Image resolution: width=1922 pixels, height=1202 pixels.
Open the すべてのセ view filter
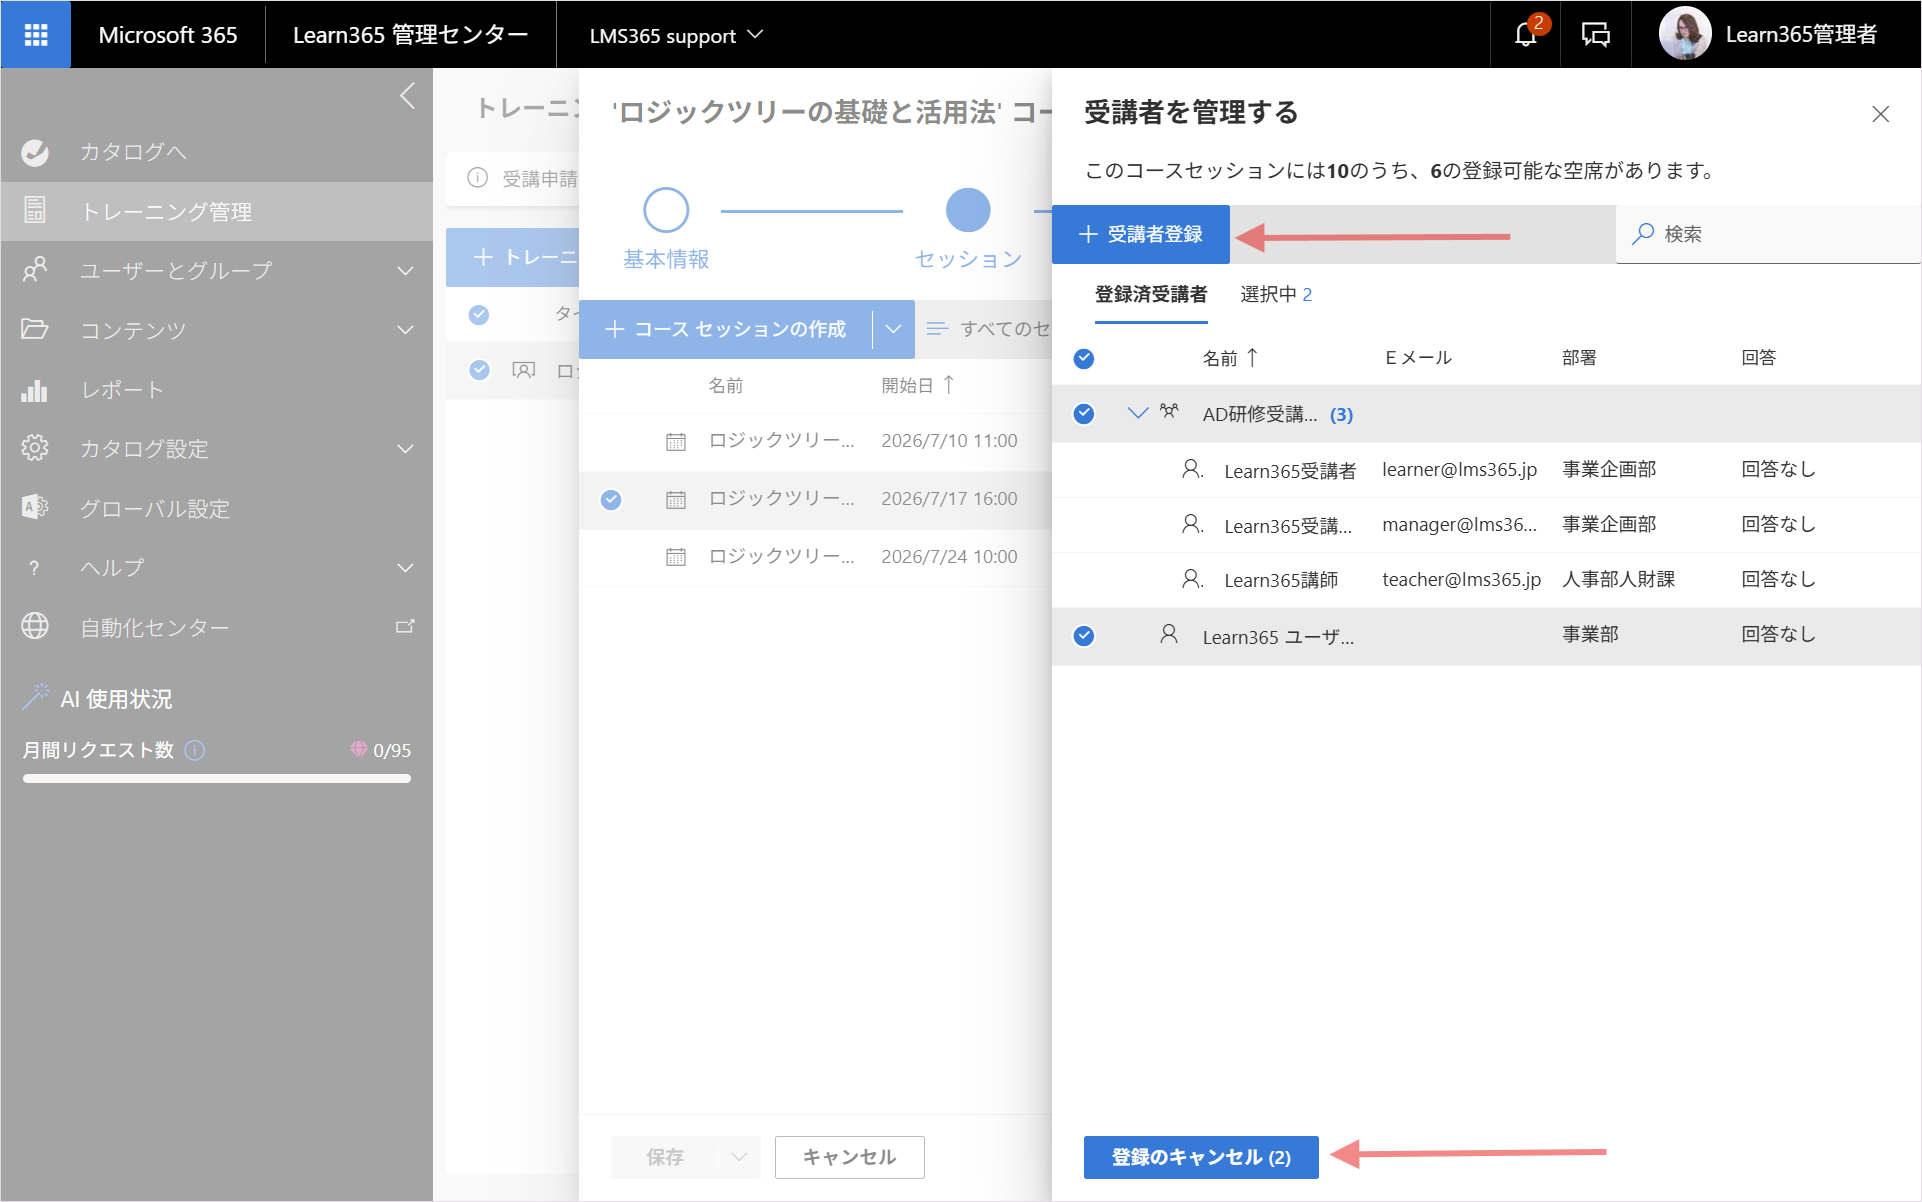(x=989, y=329)
